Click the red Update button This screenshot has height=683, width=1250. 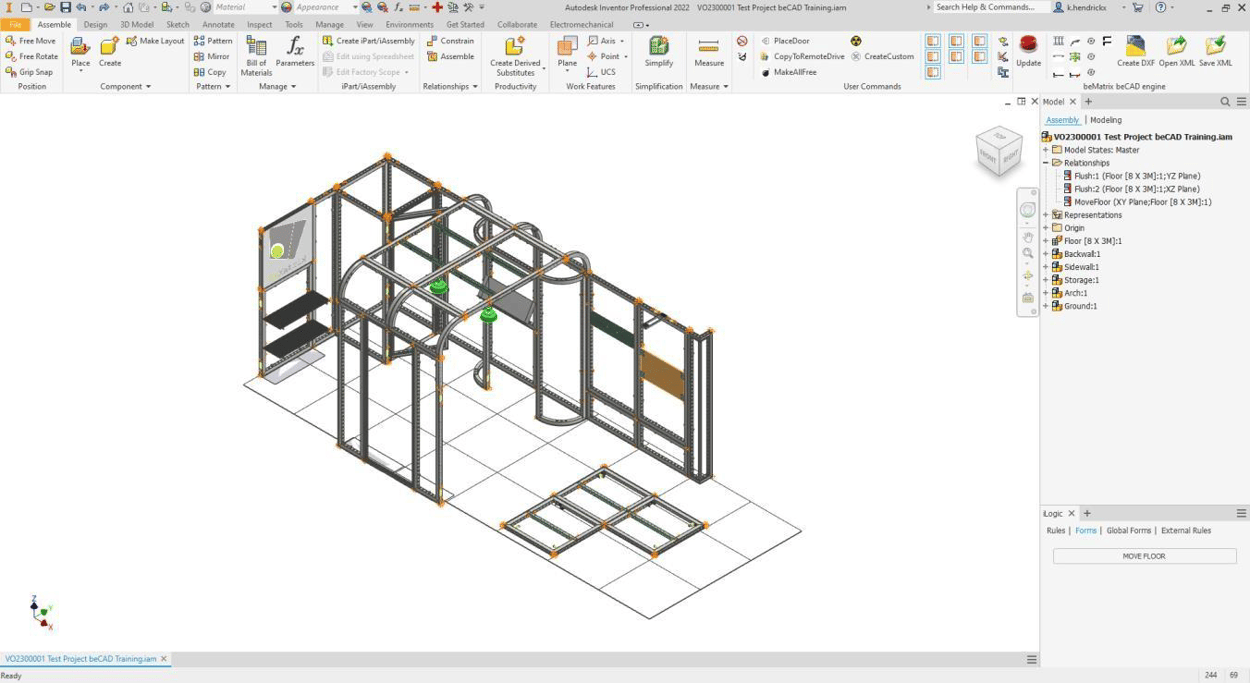[x=1028, y=51]
